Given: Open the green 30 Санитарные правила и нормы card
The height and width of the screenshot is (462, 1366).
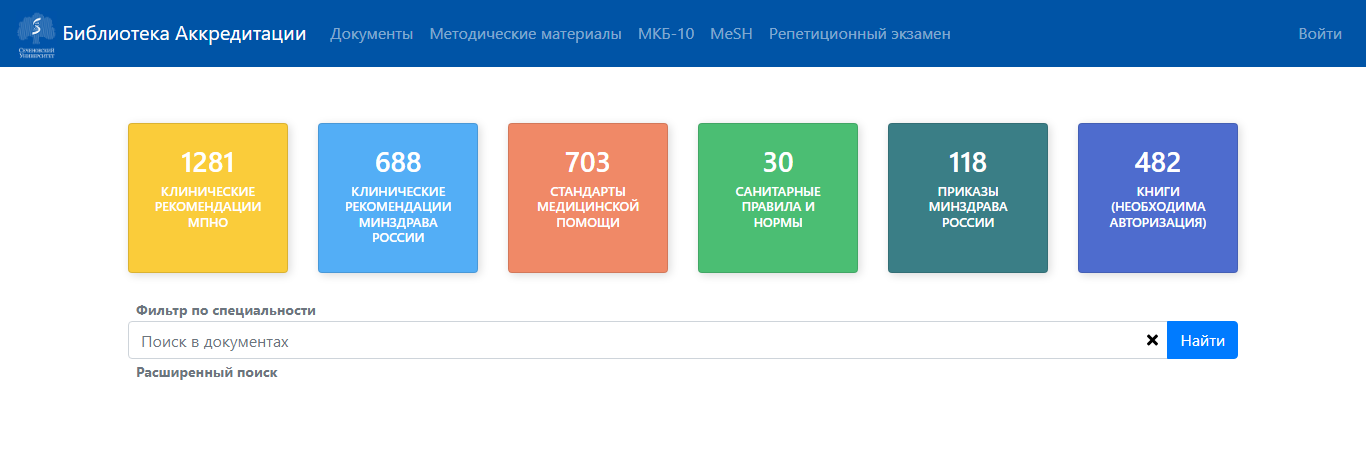Looking at the screenshot, I should [778, 198].
